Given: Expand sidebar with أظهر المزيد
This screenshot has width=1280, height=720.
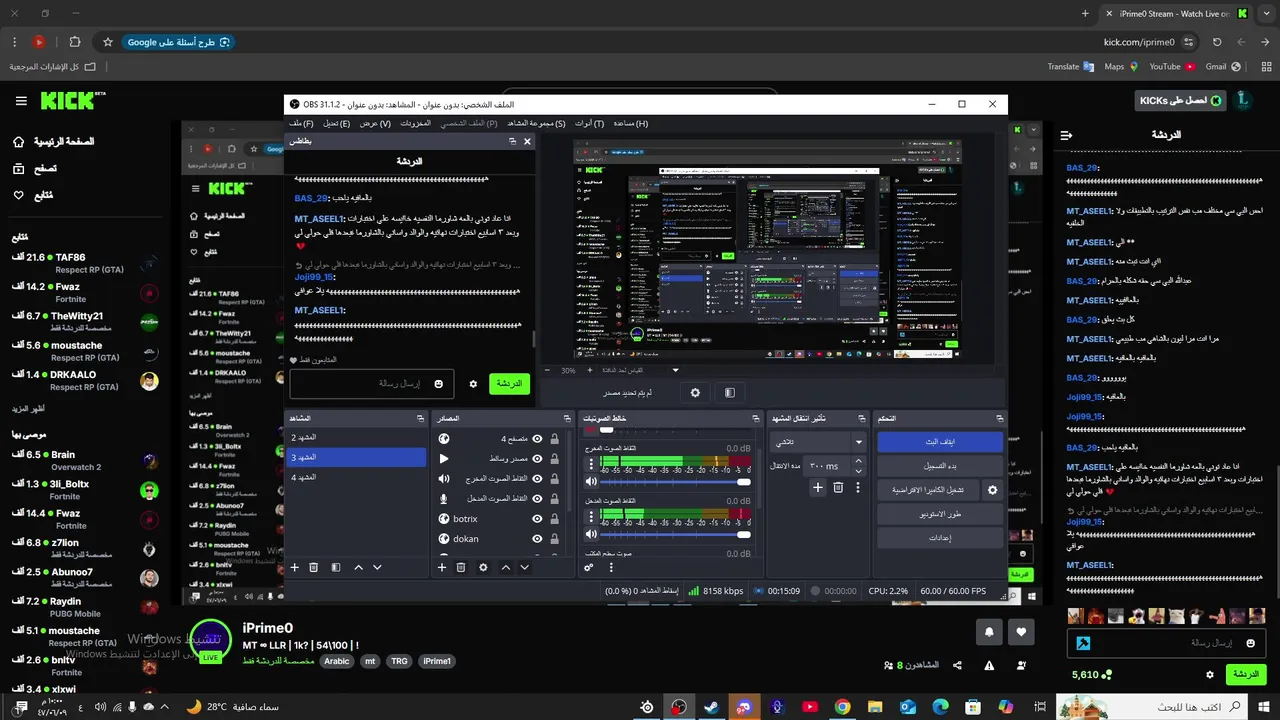Looking at the screenshot, I should pyautogui.click(x=27, y=408).
